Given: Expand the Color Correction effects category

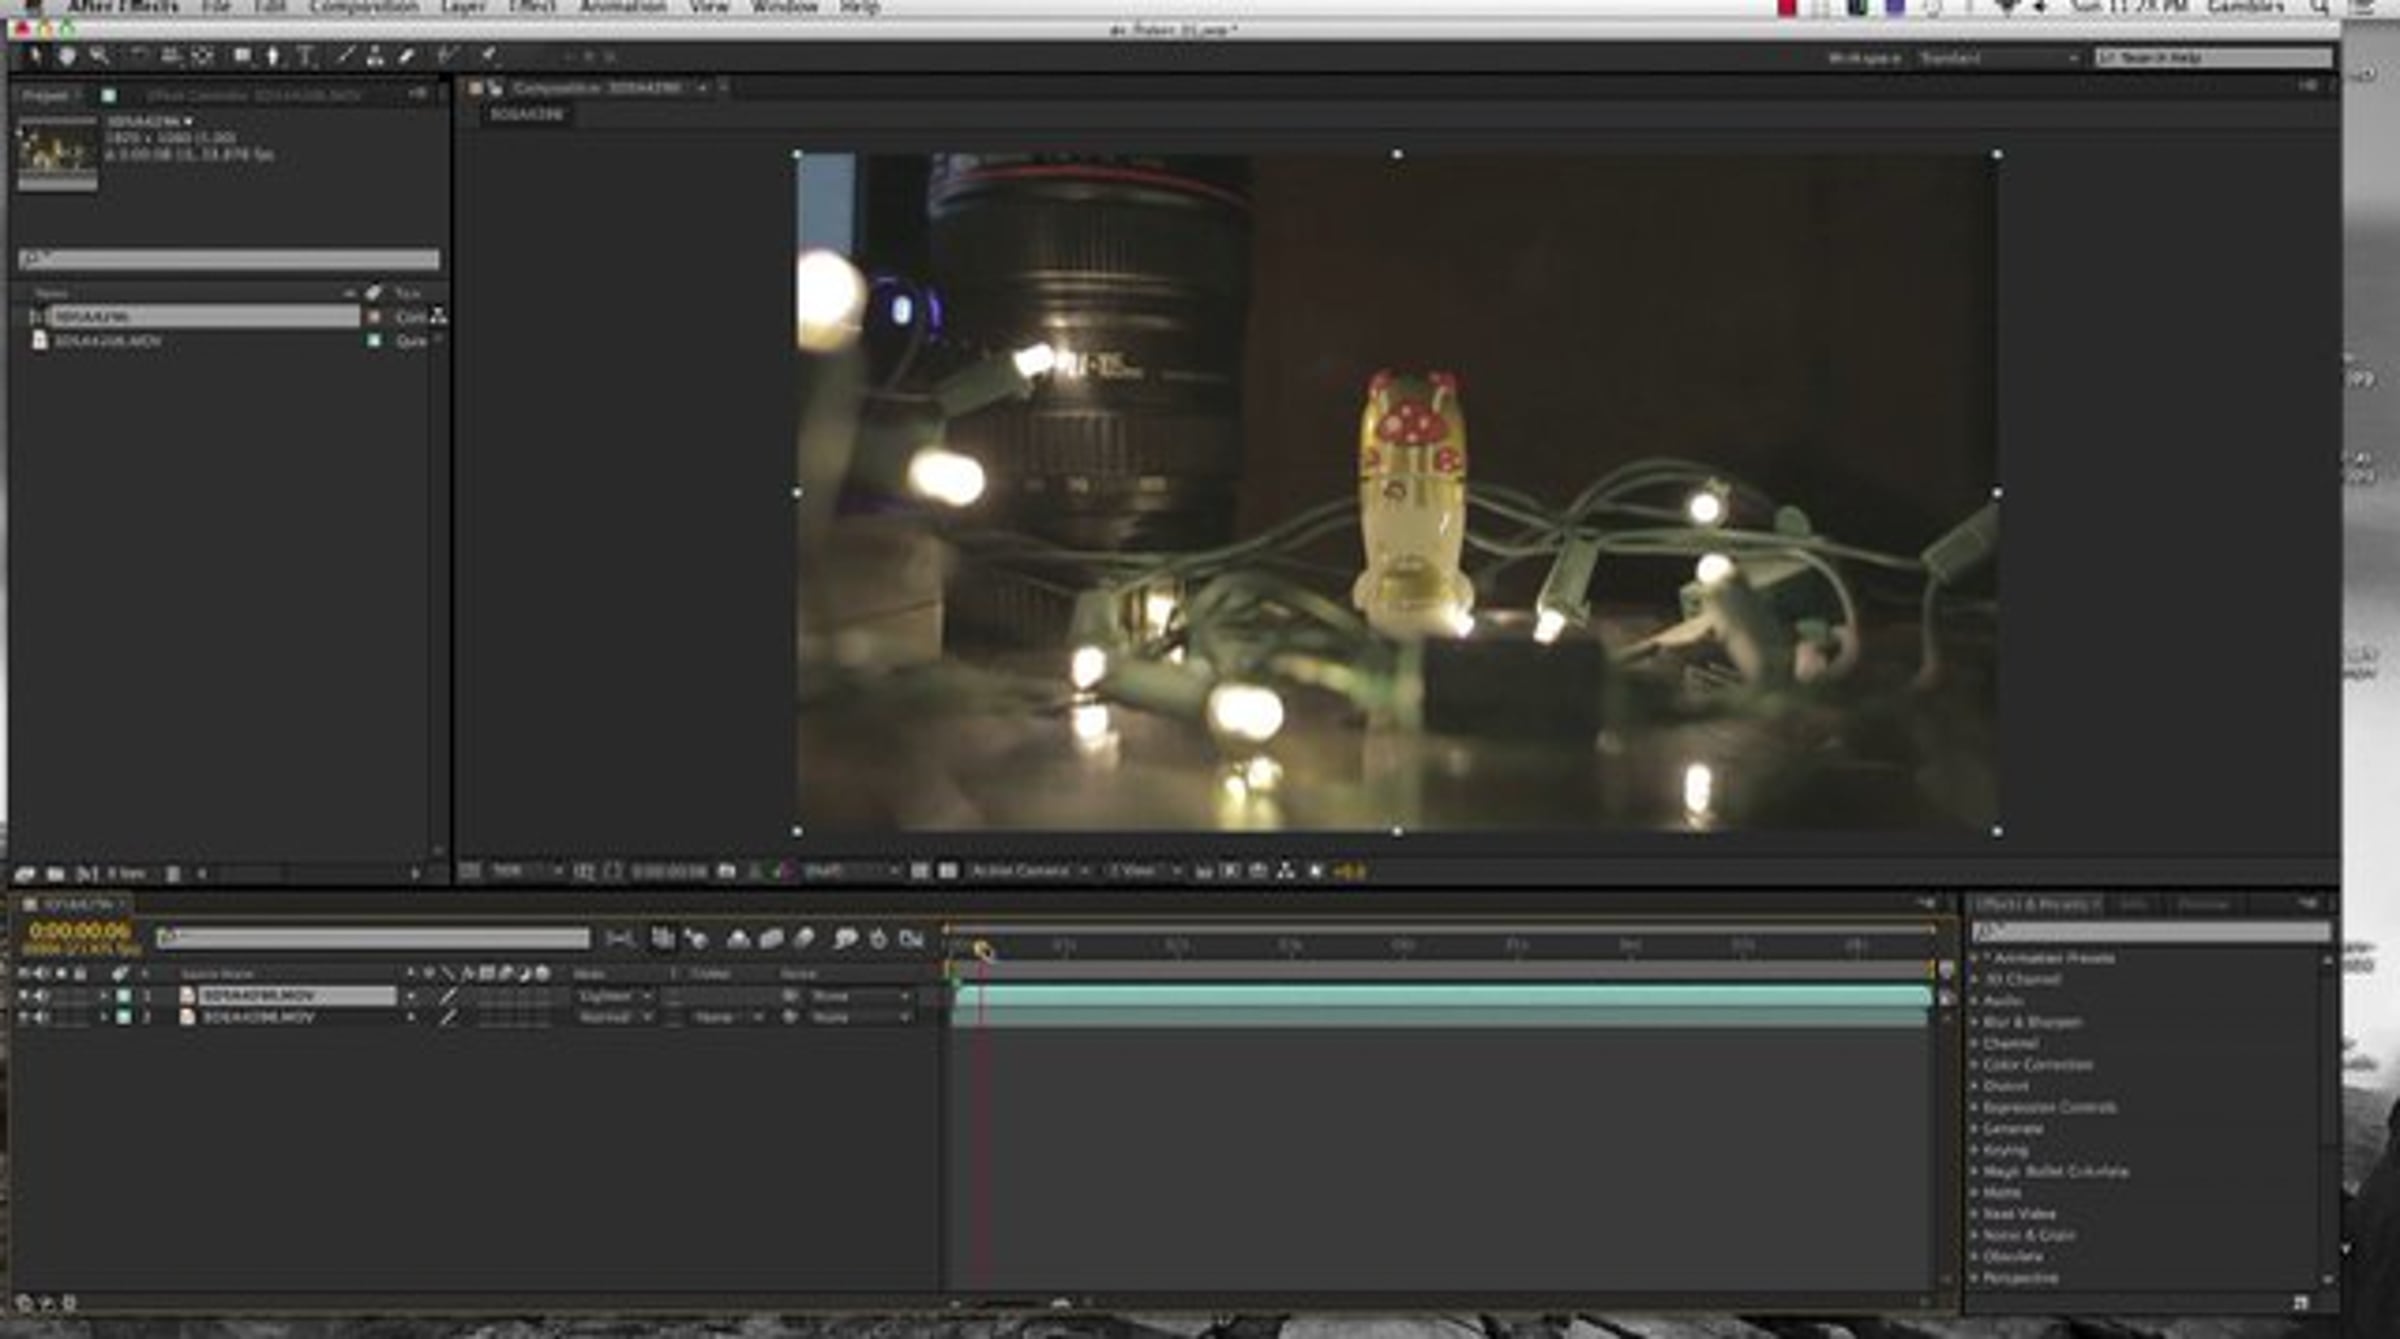Looking at the screenshot, I should pos(2036,1064).
